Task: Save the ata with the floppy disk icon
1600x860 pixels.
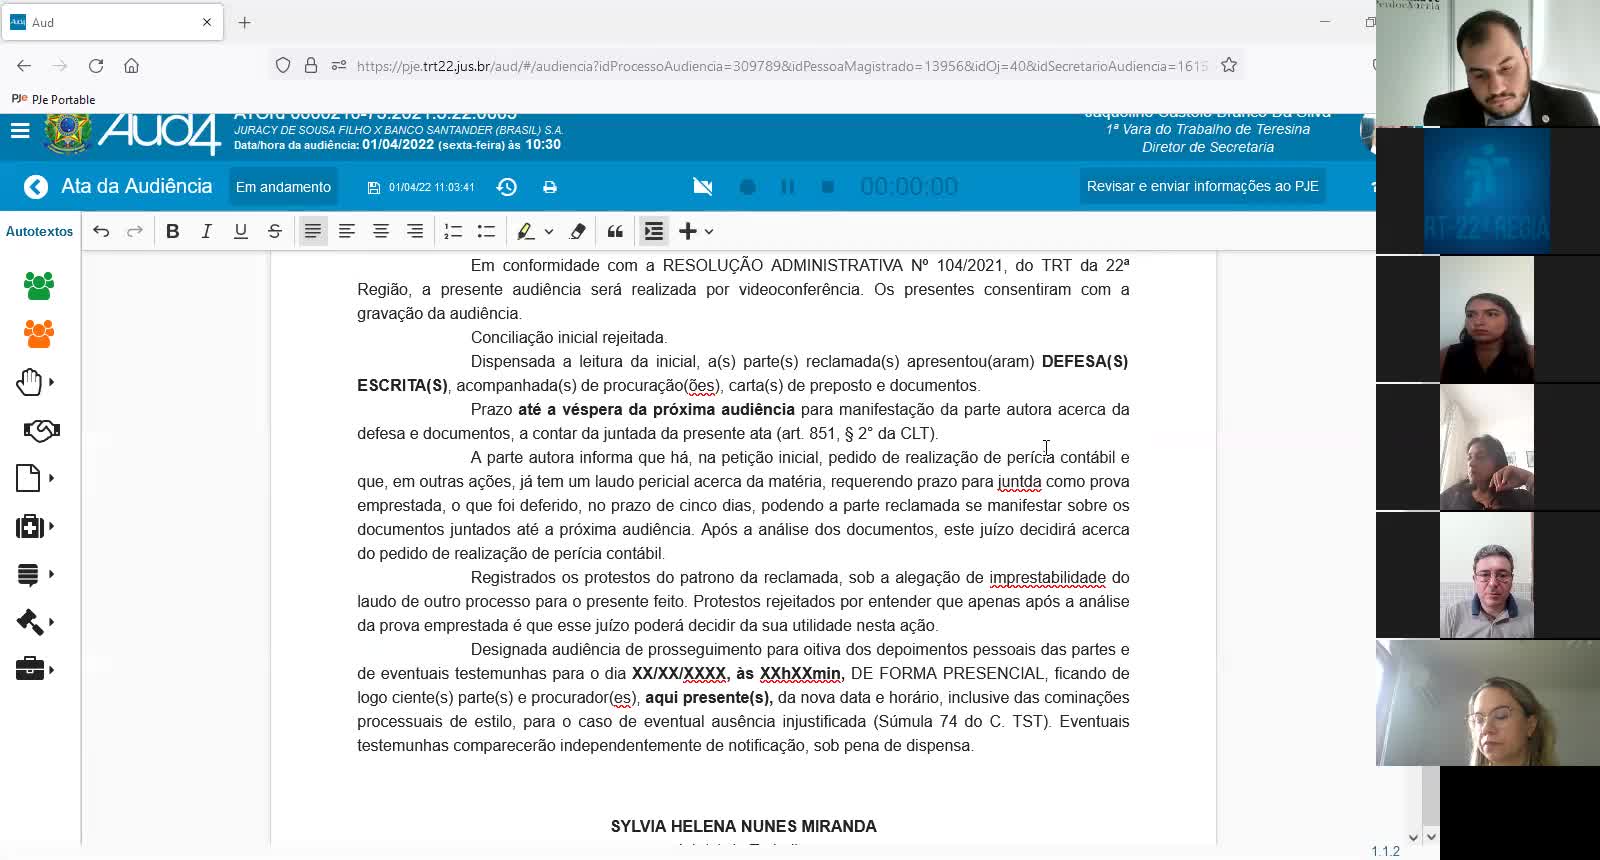Action: 374,187
